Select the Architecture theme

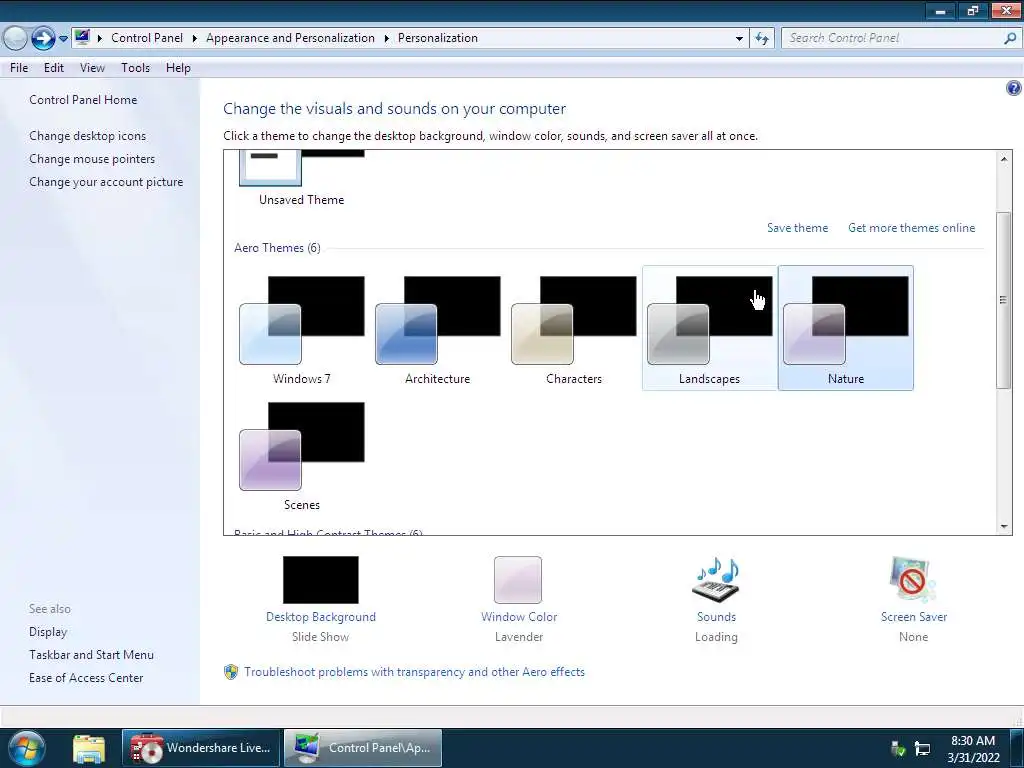pos(438,328)
